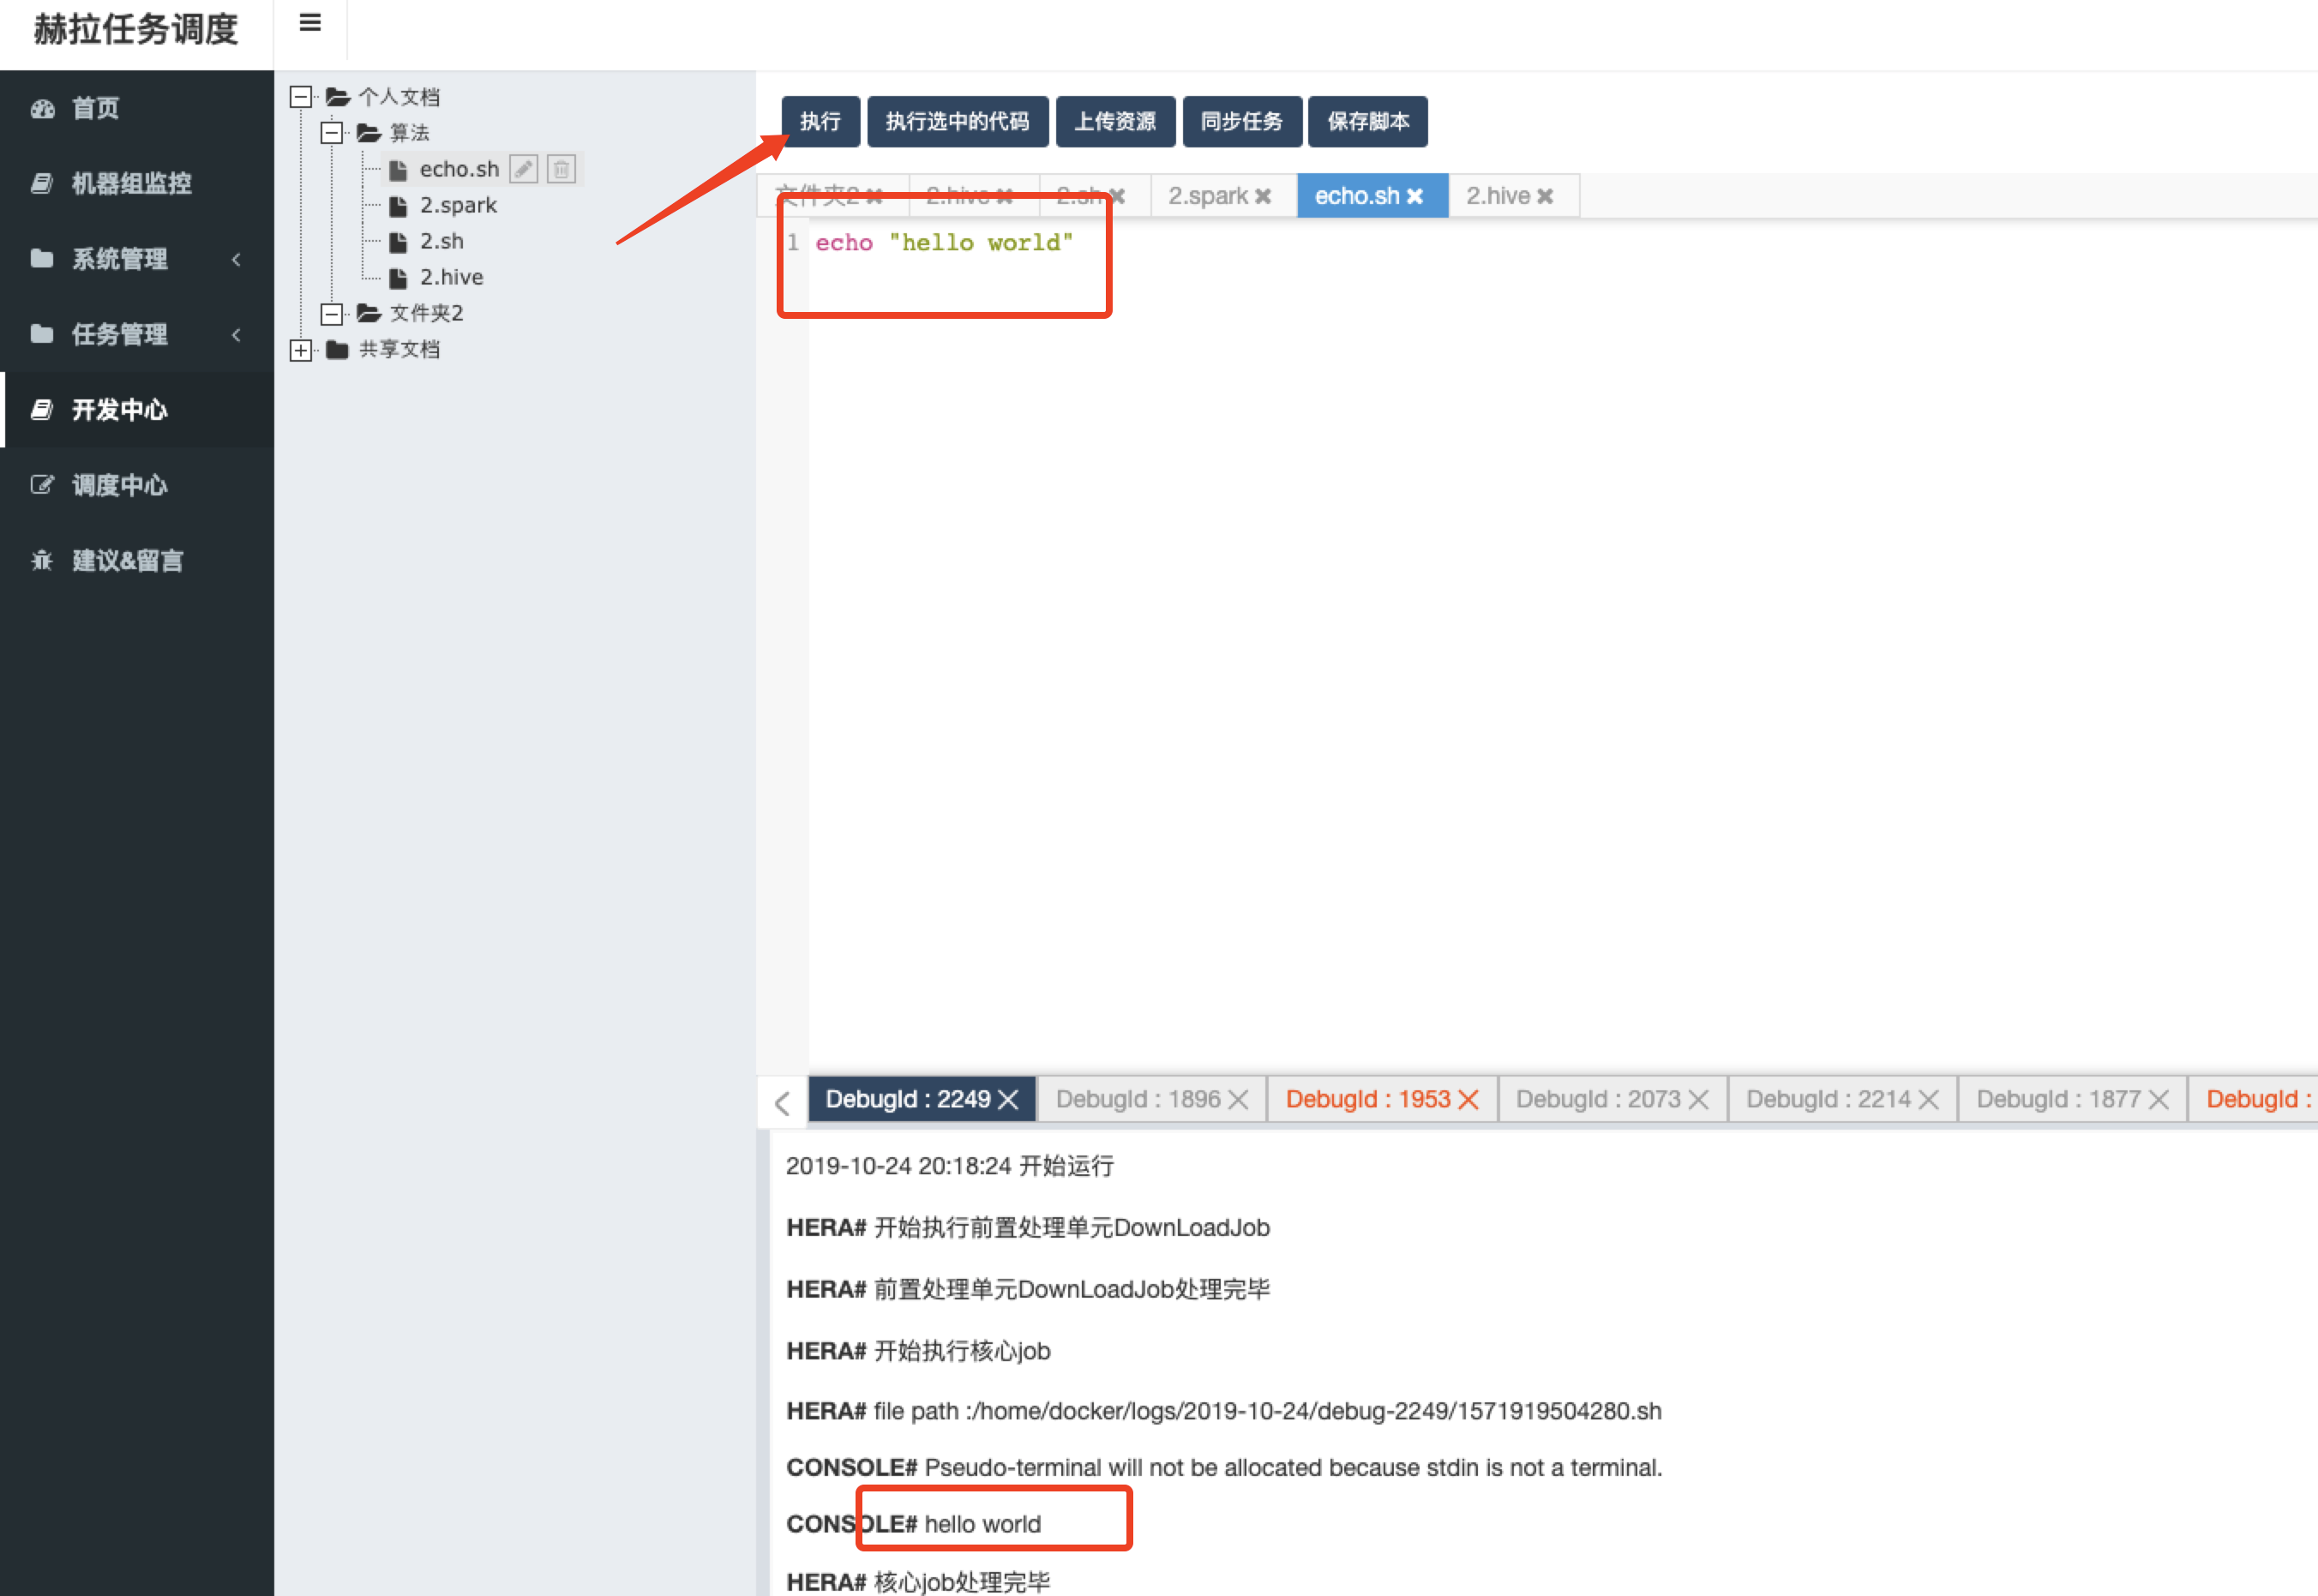Click the 上传资源 button
2318x1596 pixels.
point(1114,121)
